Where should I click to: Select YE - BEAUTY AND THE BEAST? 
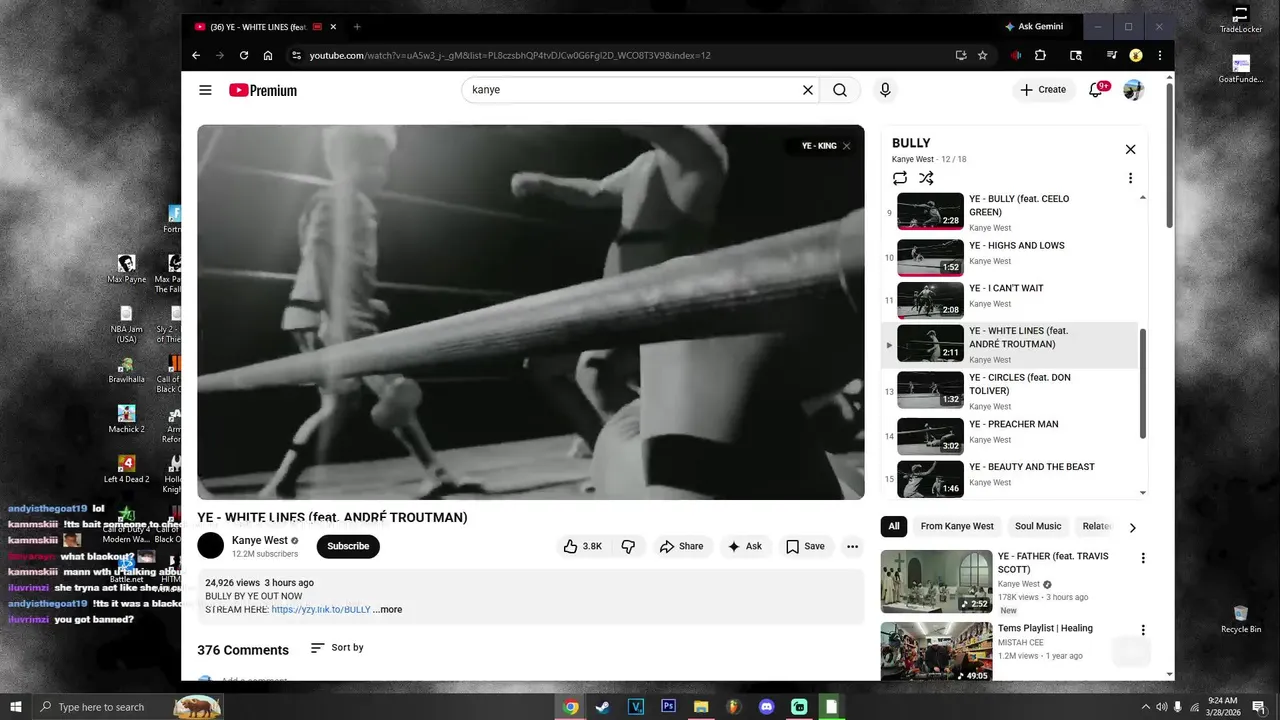(x=1009, y=478)
